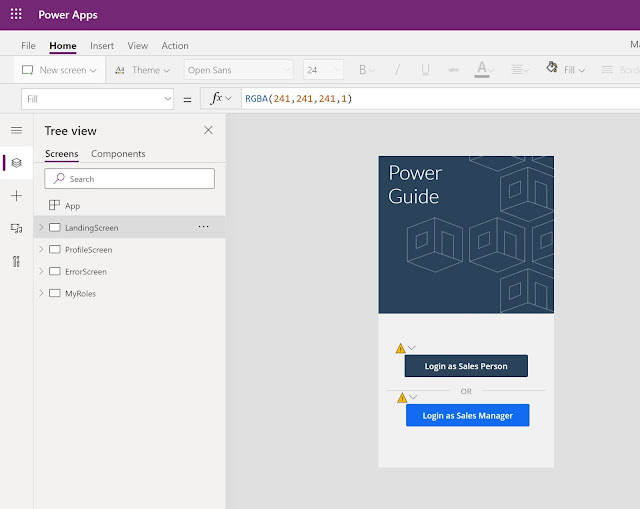640x509 pixels.
Task: Open the Action ribbon tab
Action: tap(175, 46)
